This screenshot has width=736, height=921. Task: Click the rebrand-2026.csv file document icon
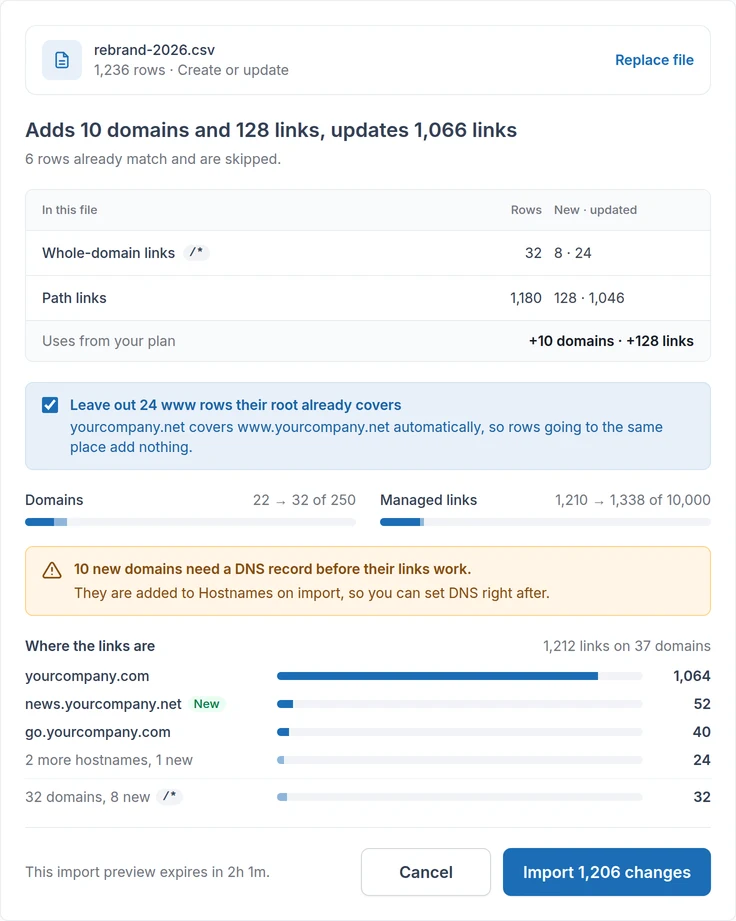62,60
